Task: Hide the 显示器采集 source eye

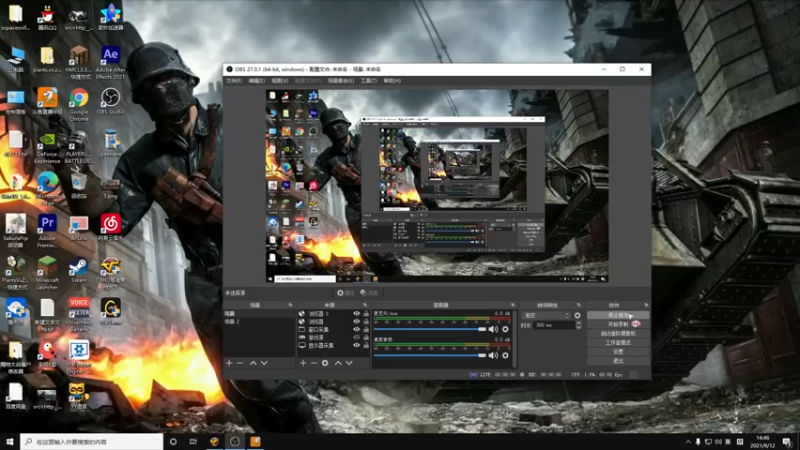Action: (357, 345)
